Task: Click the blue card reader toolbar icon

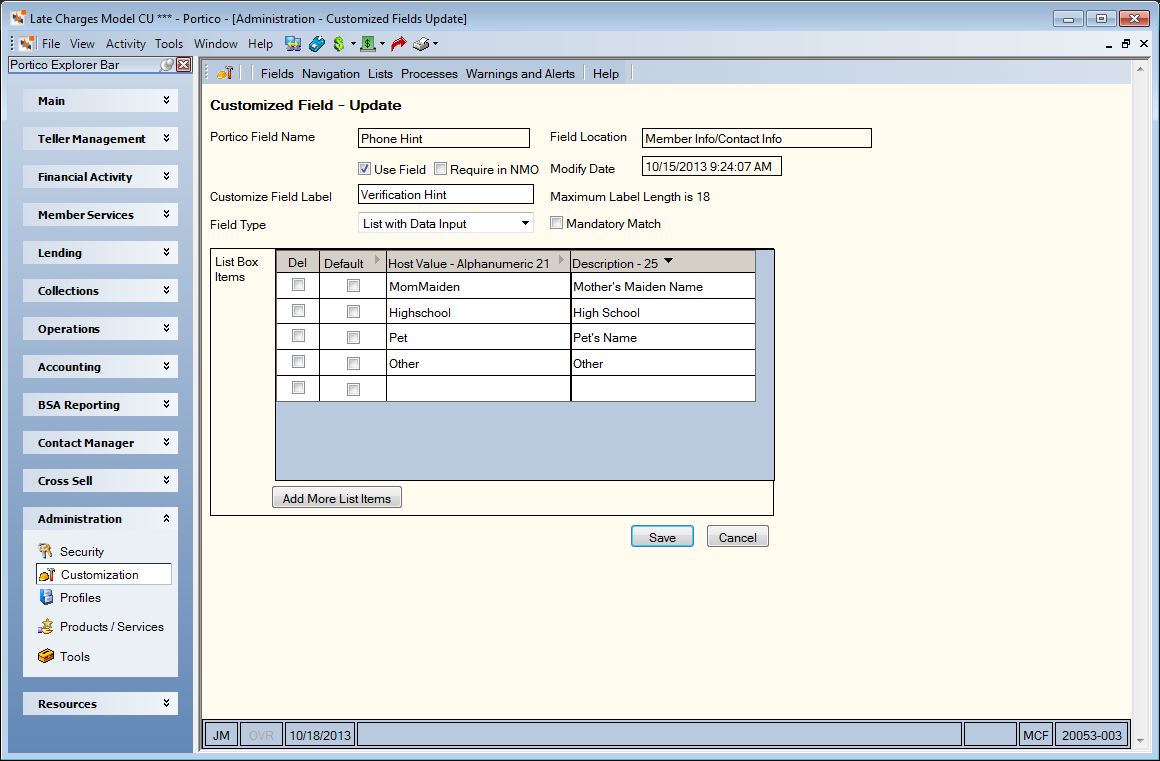Action: (x=317, y=44)
